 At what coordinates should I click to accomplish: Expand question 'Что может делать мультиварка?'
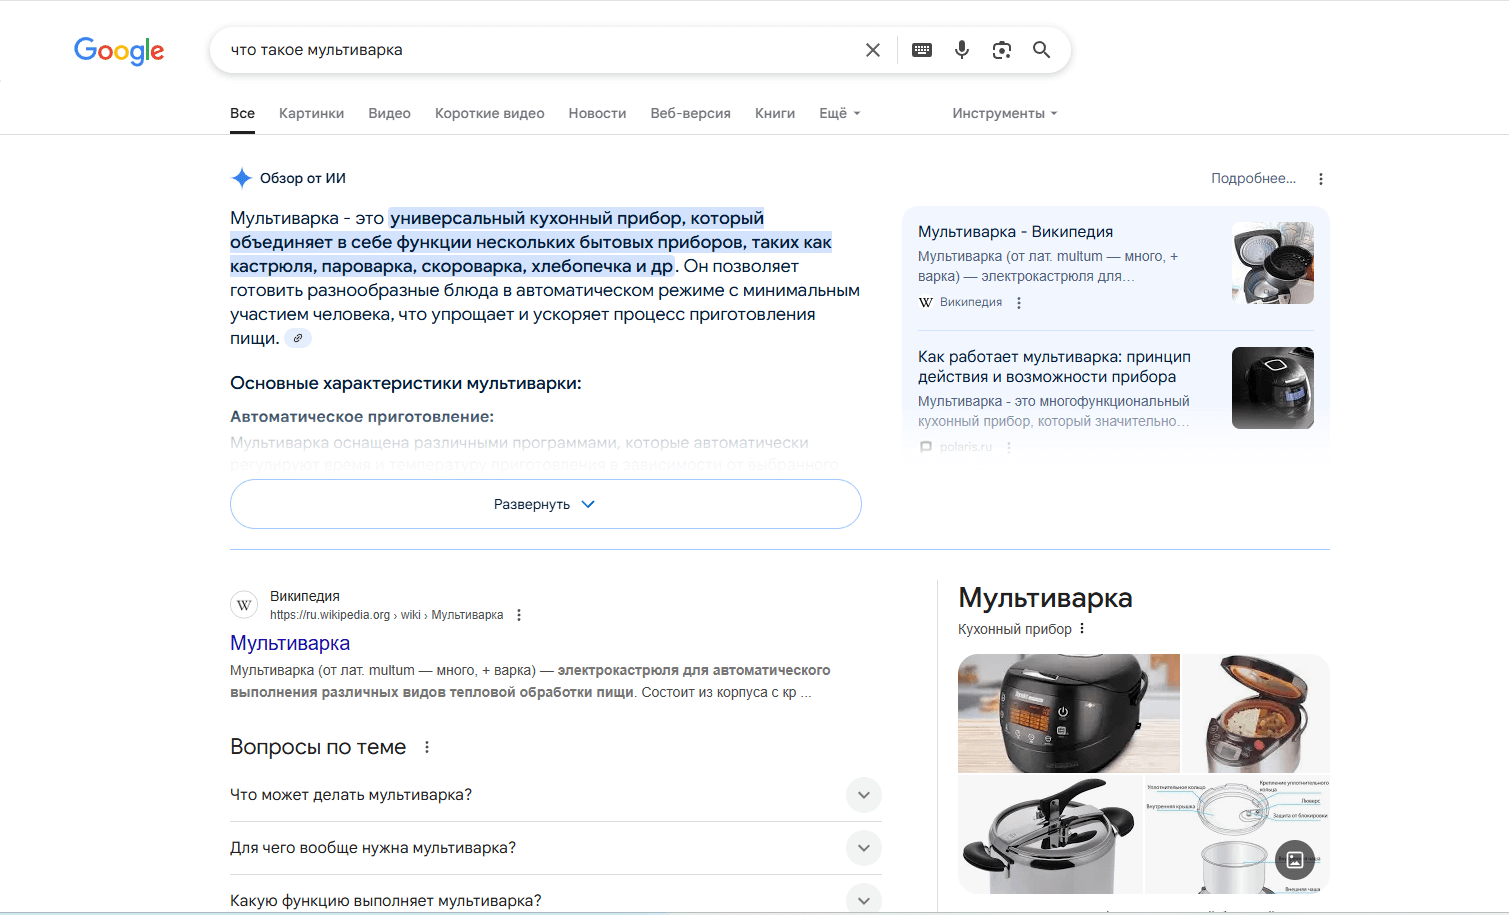[556, 795]
